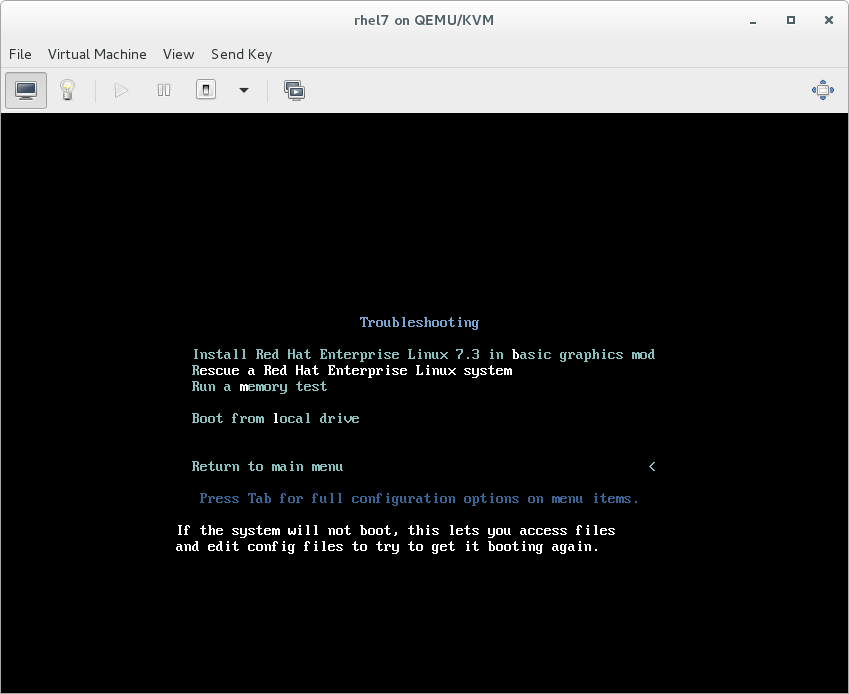This screenshot has height=694, width=849.
Task: Power on the virtual machine
Action: point(121,90)
